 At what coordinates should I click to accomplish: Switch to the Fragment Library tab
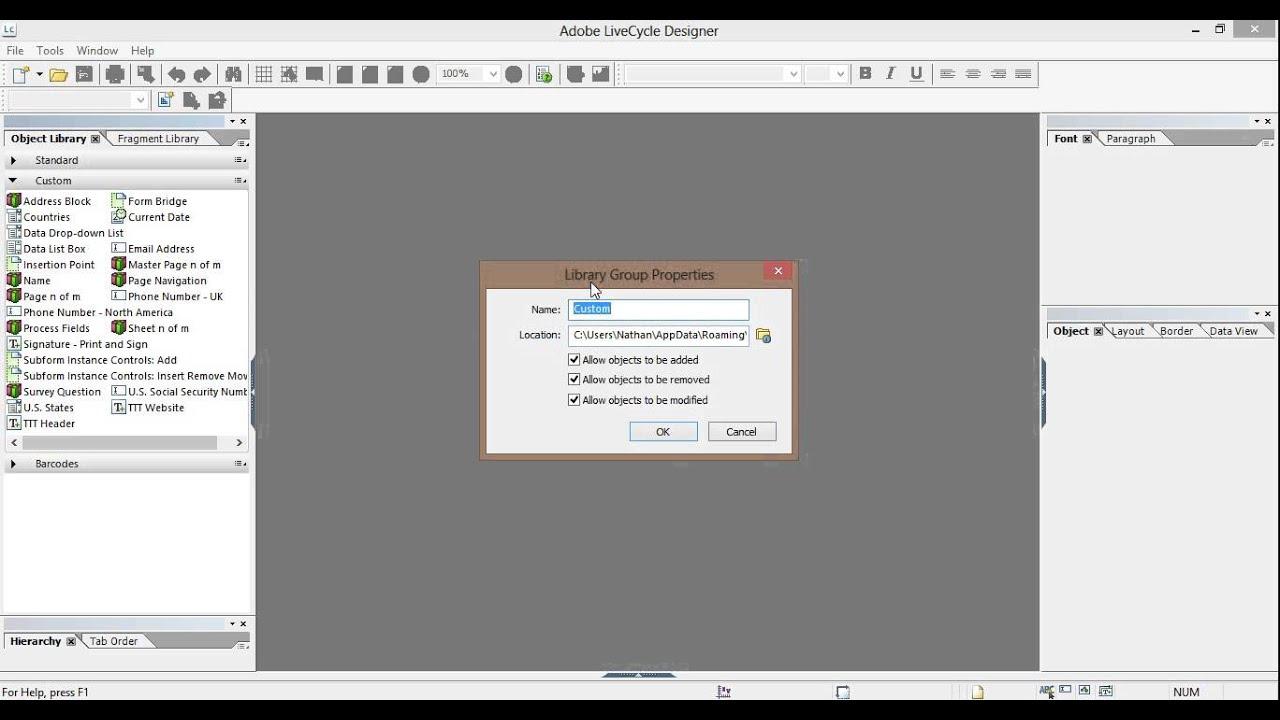tap(158, 139)
